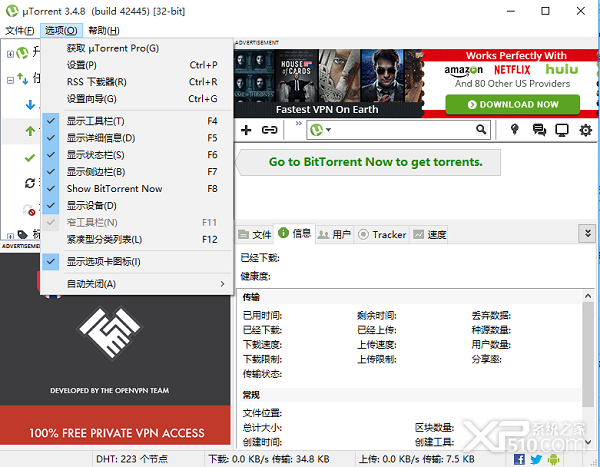This screenshot has height=467, width=600.
Task: Click the Add Torrent plus icon
Action: point(246,130)
